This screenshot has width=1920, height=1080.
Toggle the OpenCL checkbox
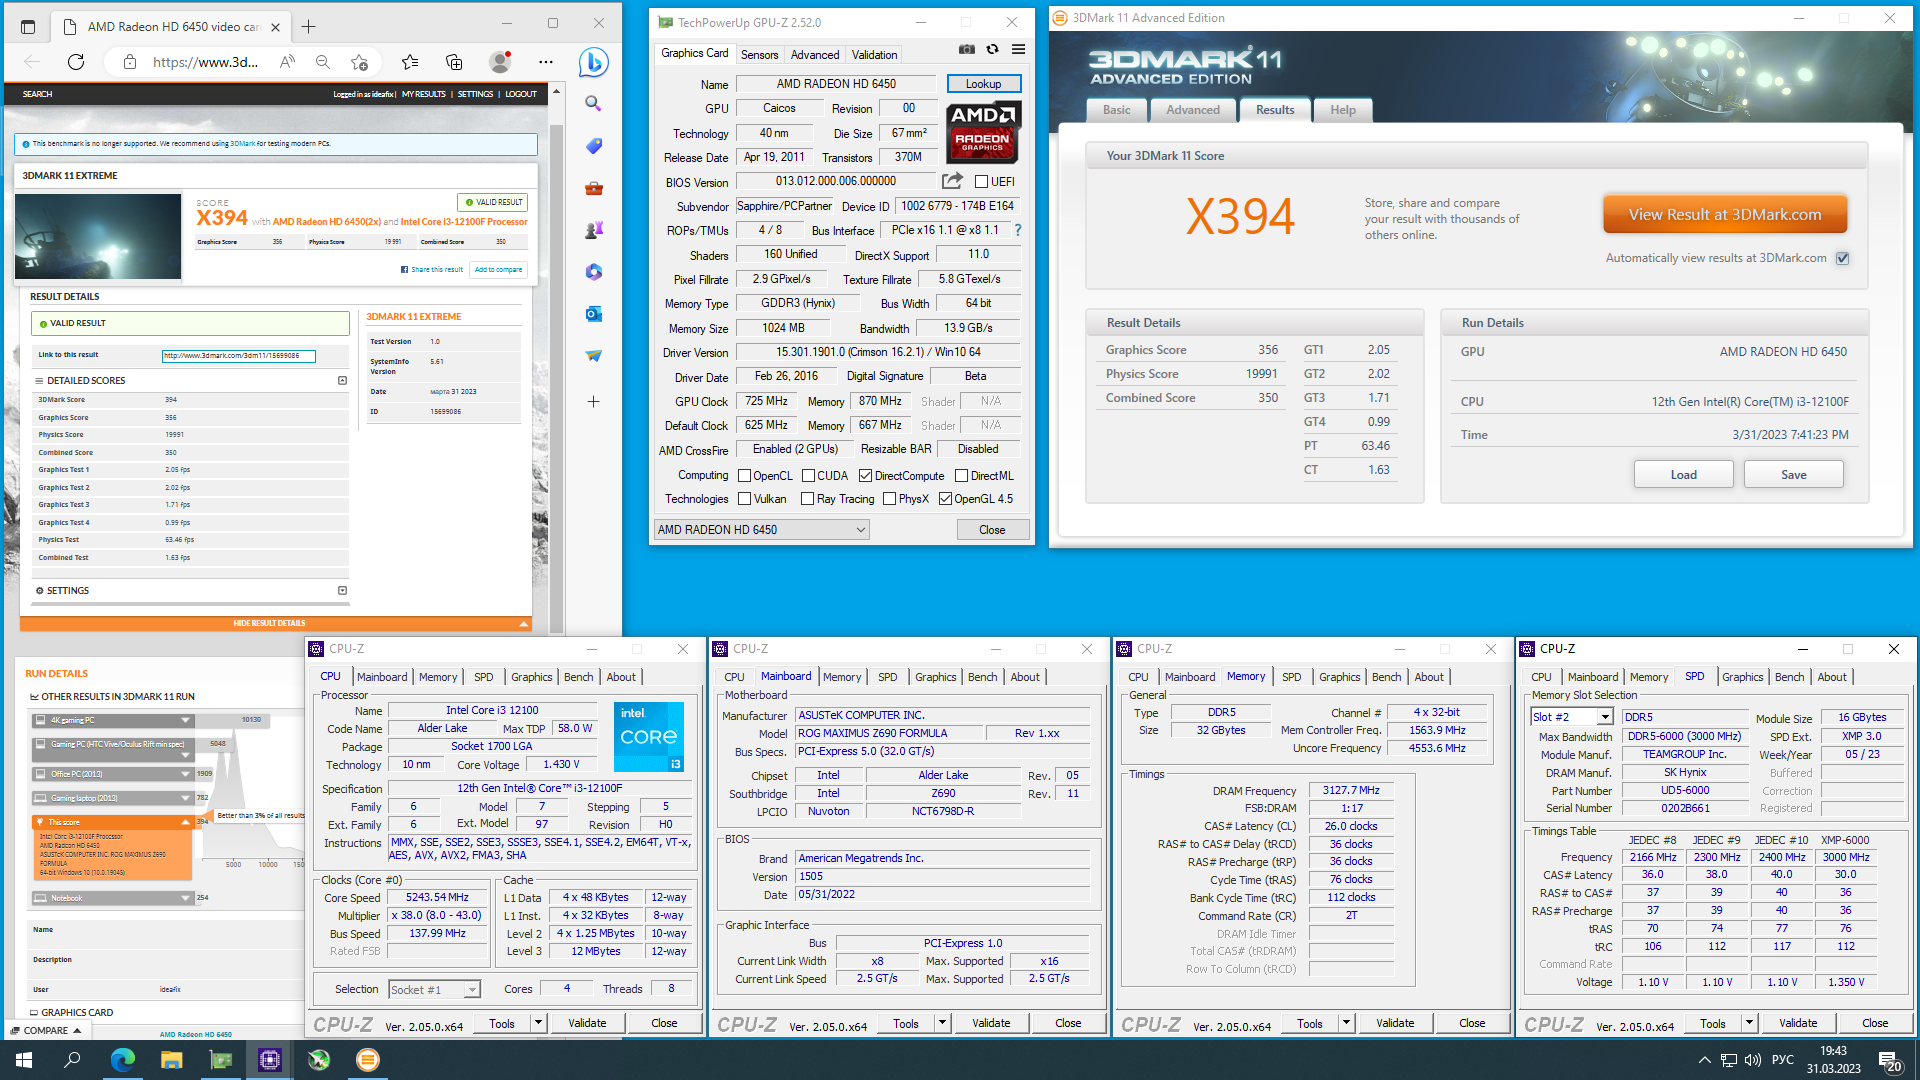(x=744, y=476)
